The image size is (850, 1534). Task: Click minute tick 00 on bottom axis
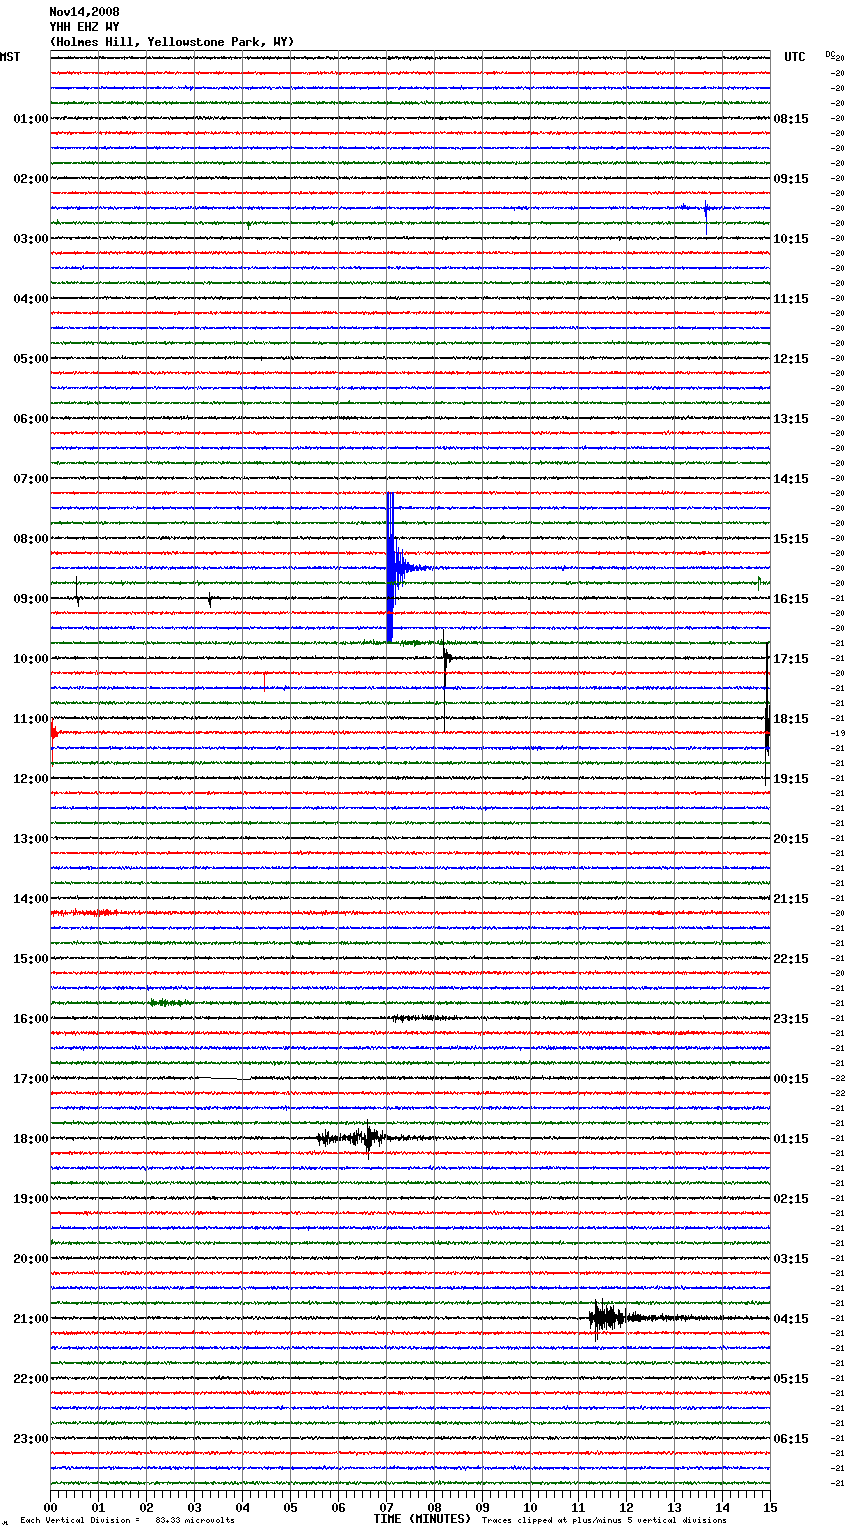pyautogui.click(x=50, y=1507)
